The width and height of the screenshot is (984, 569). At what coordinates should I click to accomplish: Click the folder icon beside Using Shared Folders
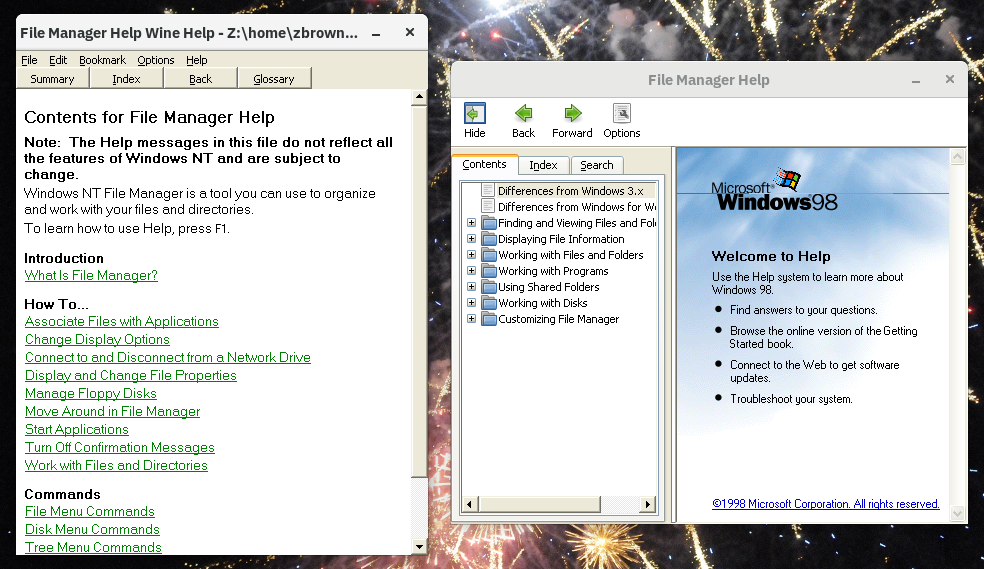[x=489, y=287]
